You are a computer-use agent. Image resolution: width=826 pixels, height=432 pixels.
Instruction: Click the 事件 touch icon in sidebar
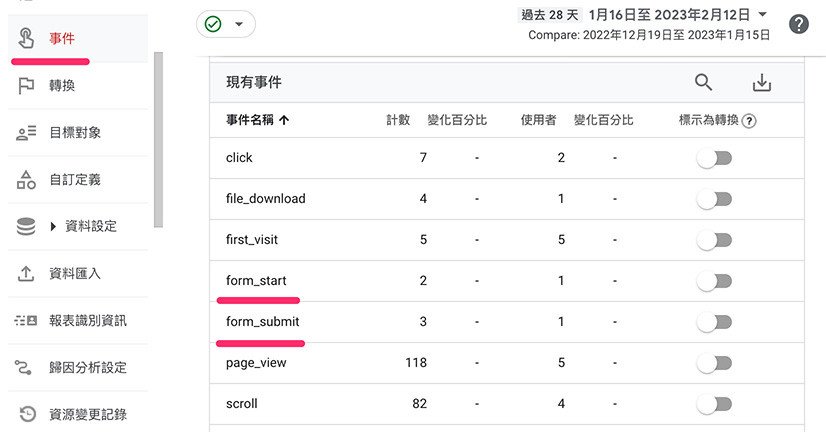(x=27, y=39)
